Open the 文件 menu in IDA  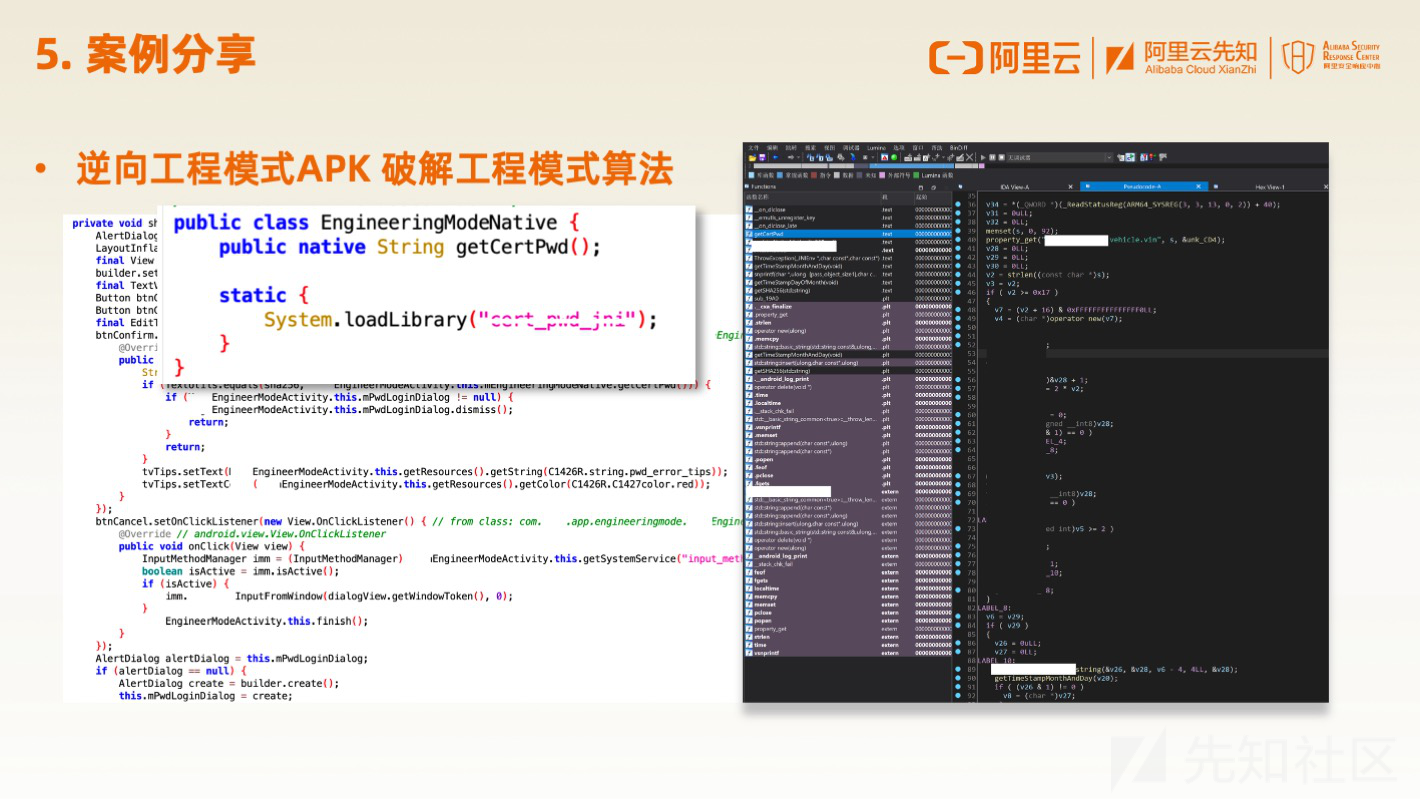tap(754, 147)
